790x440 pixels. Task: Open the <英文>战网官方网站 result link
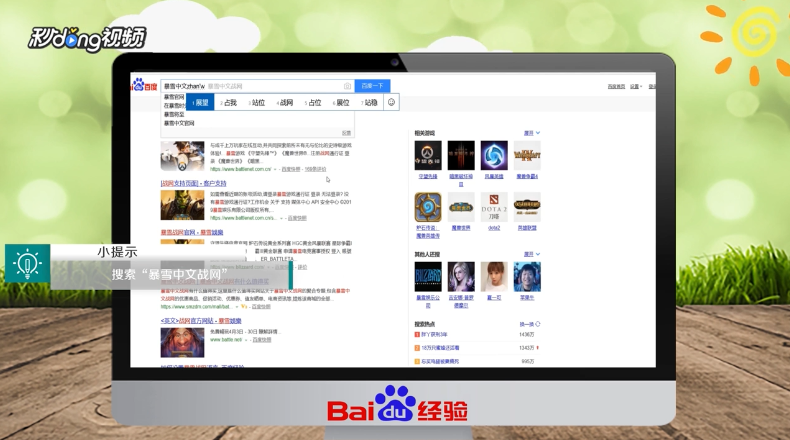coord(201,321)
